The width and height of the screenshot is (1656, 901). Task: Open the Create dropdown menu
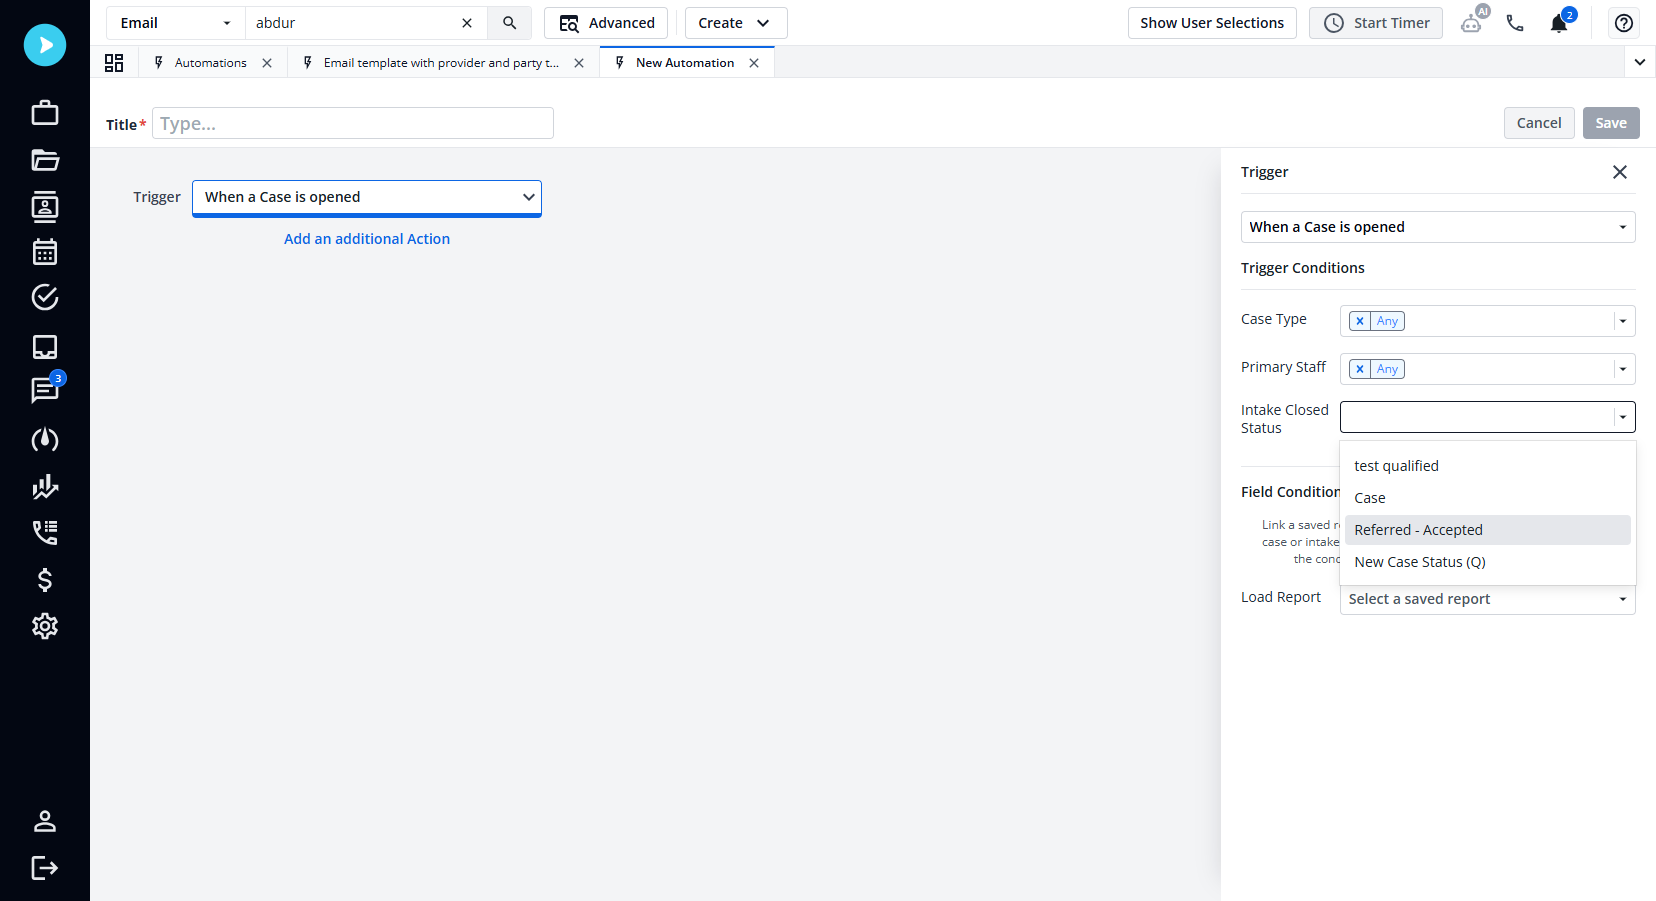point(735,23)
